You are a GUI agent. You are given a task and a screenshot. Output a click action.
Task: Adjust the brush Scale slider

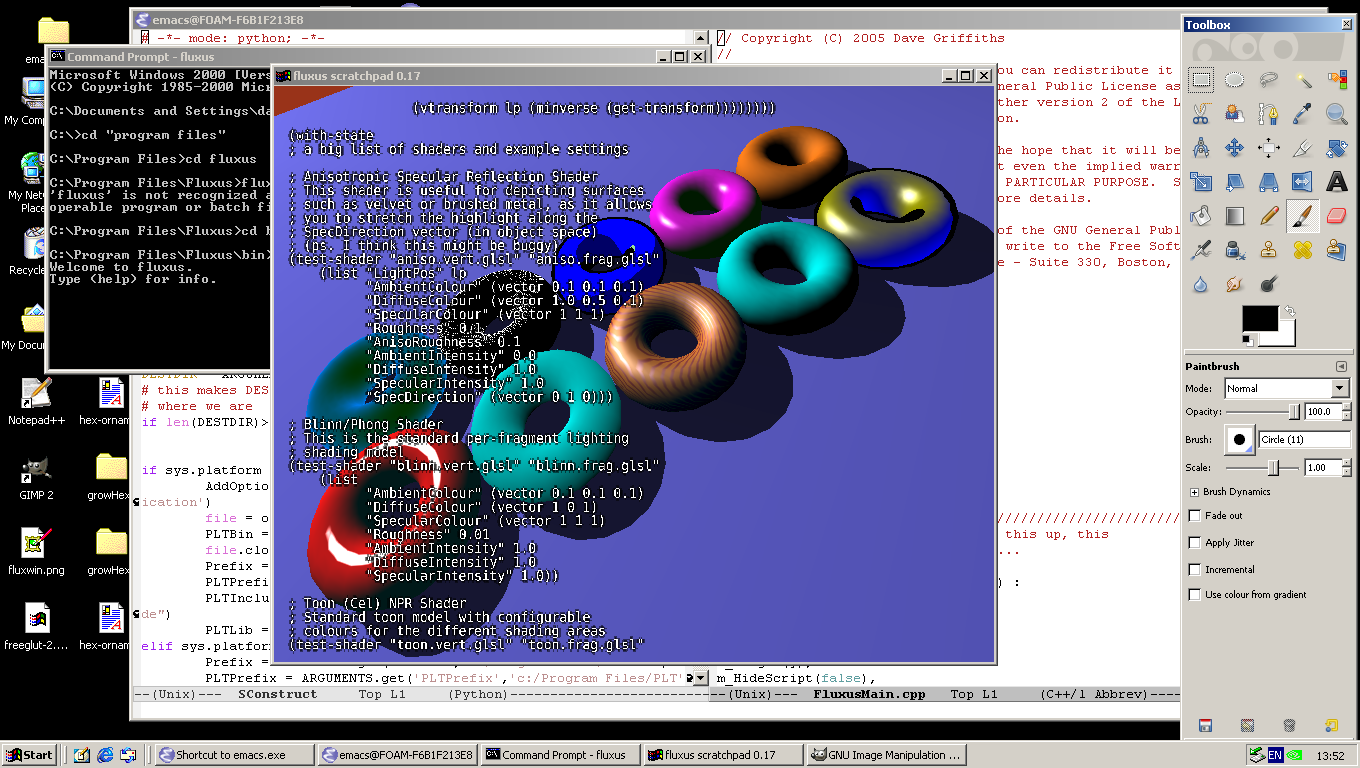tap(1264, 467)
